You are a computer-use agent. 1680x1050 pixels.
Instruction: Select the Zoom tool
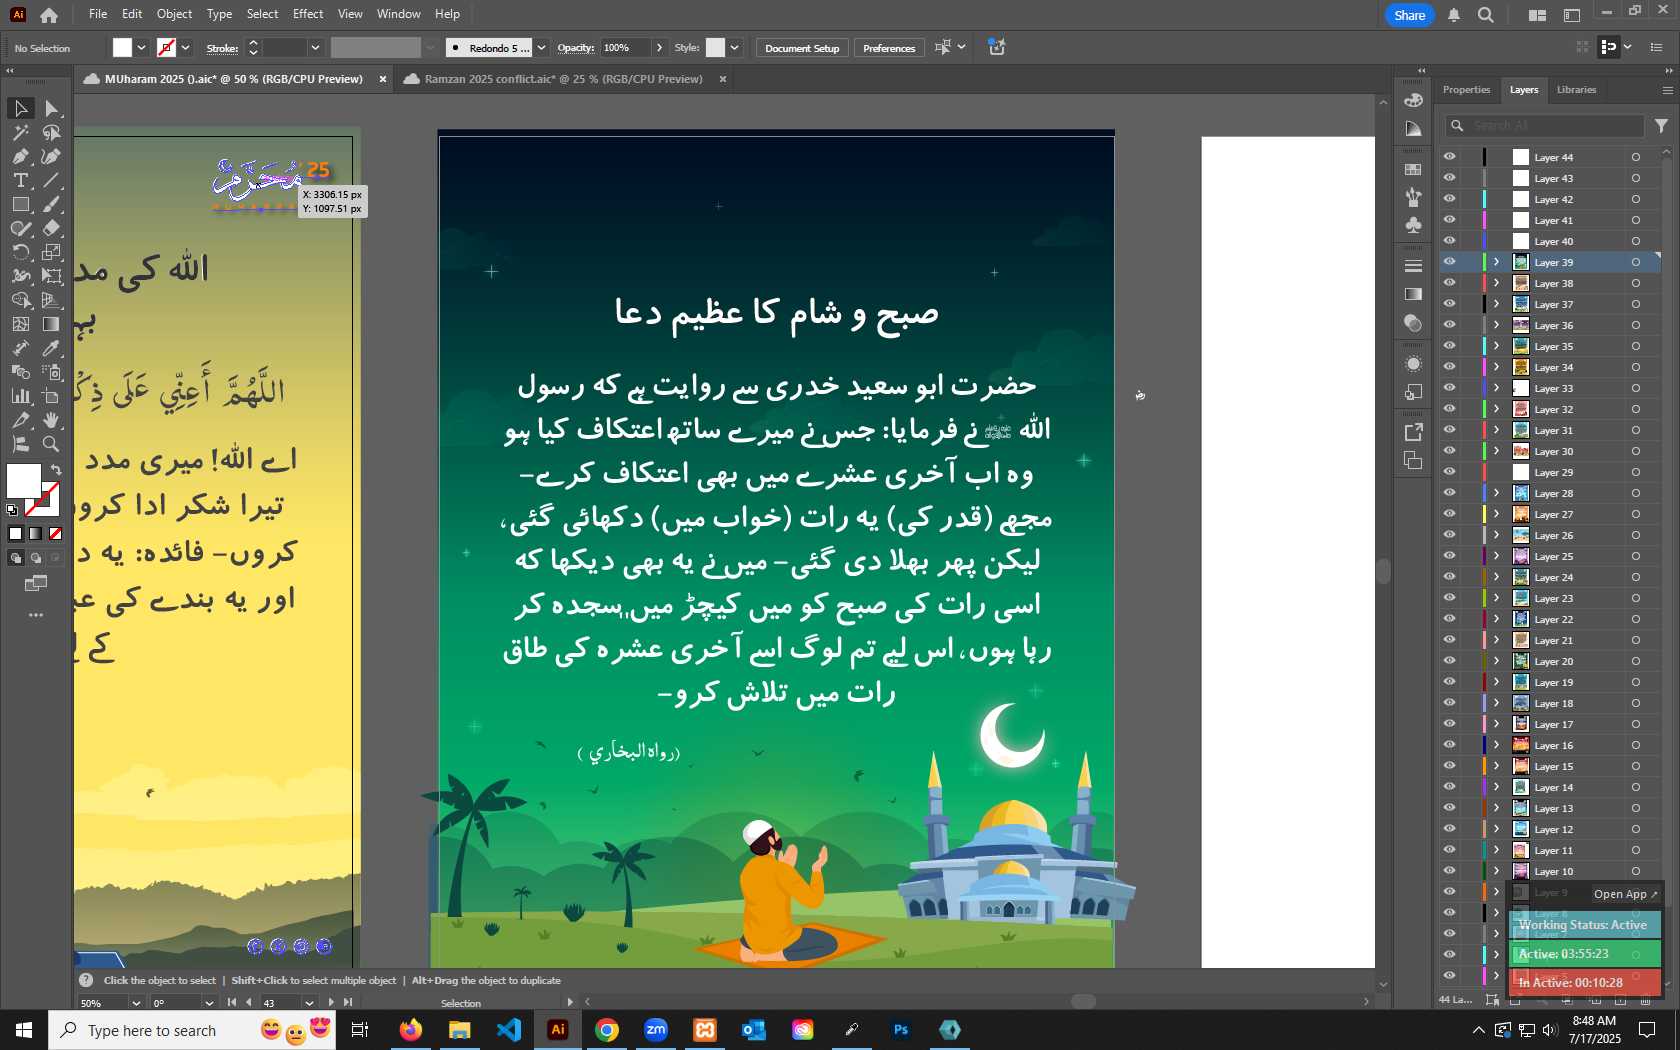point(52,444)
